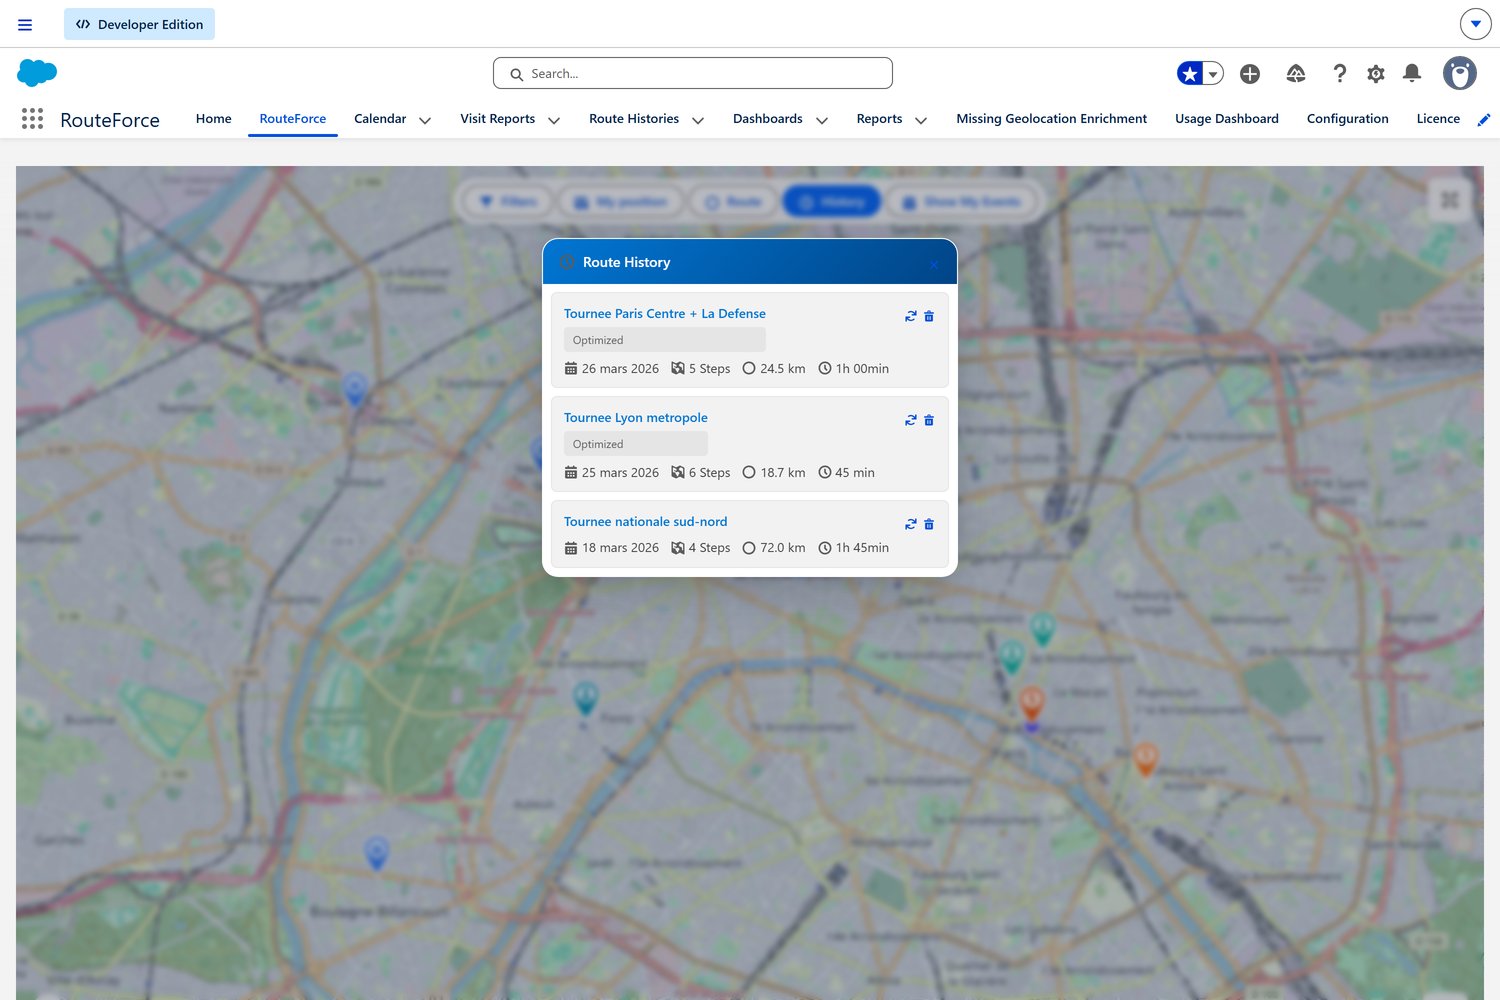This screenshot has height=1000, width=1500.
Task: Open the global actions plus icon
Action: click(x=1249, y=73)
